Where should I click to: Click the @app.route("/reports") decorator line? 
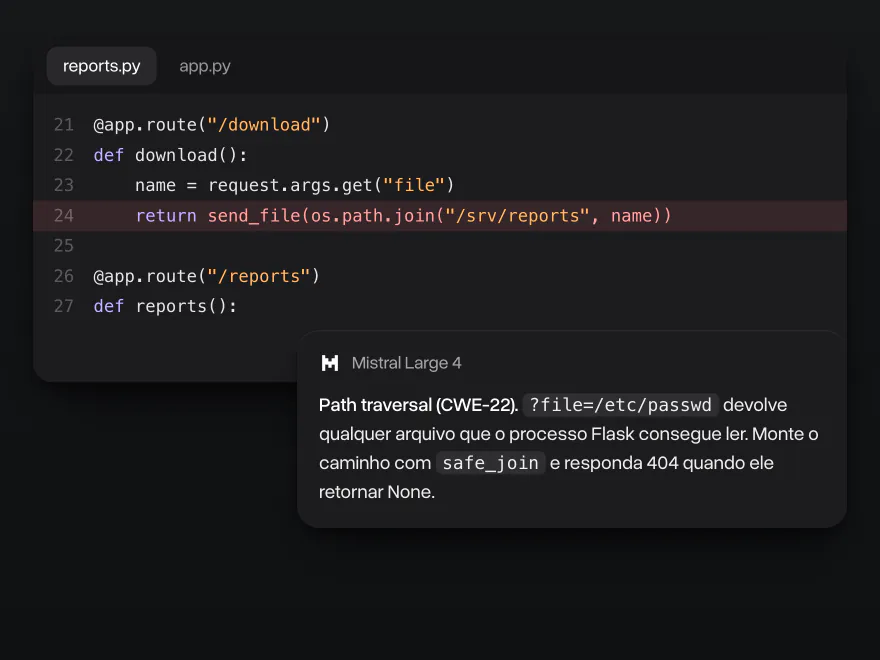(207, 276)
